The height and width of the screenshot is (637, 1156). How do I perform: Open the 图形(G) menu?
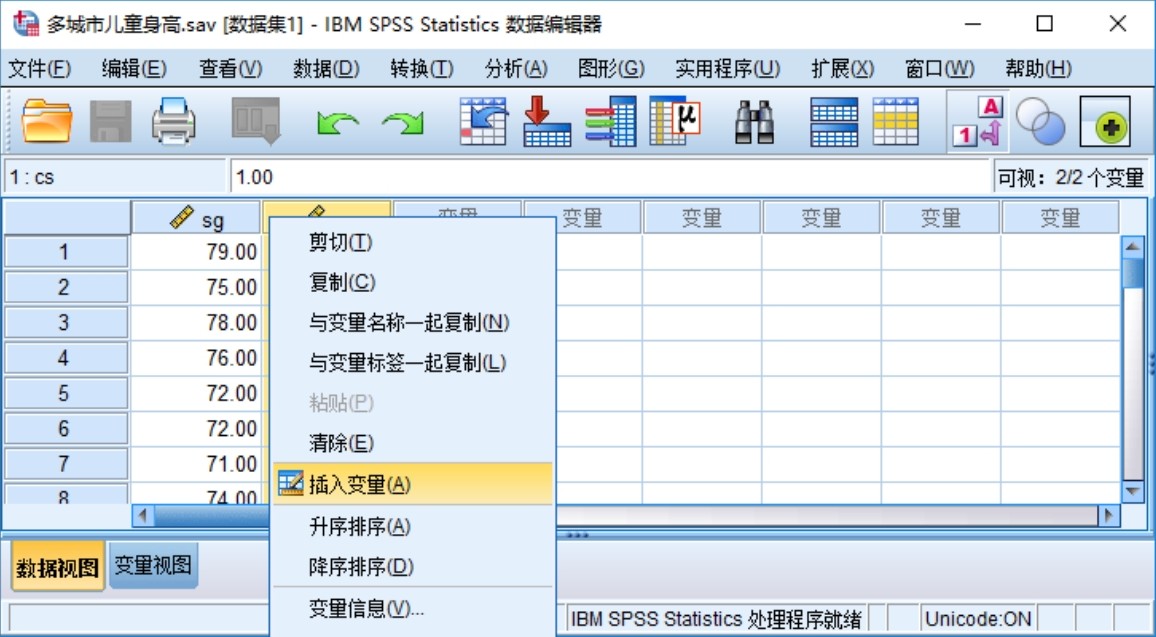point(611,69)
